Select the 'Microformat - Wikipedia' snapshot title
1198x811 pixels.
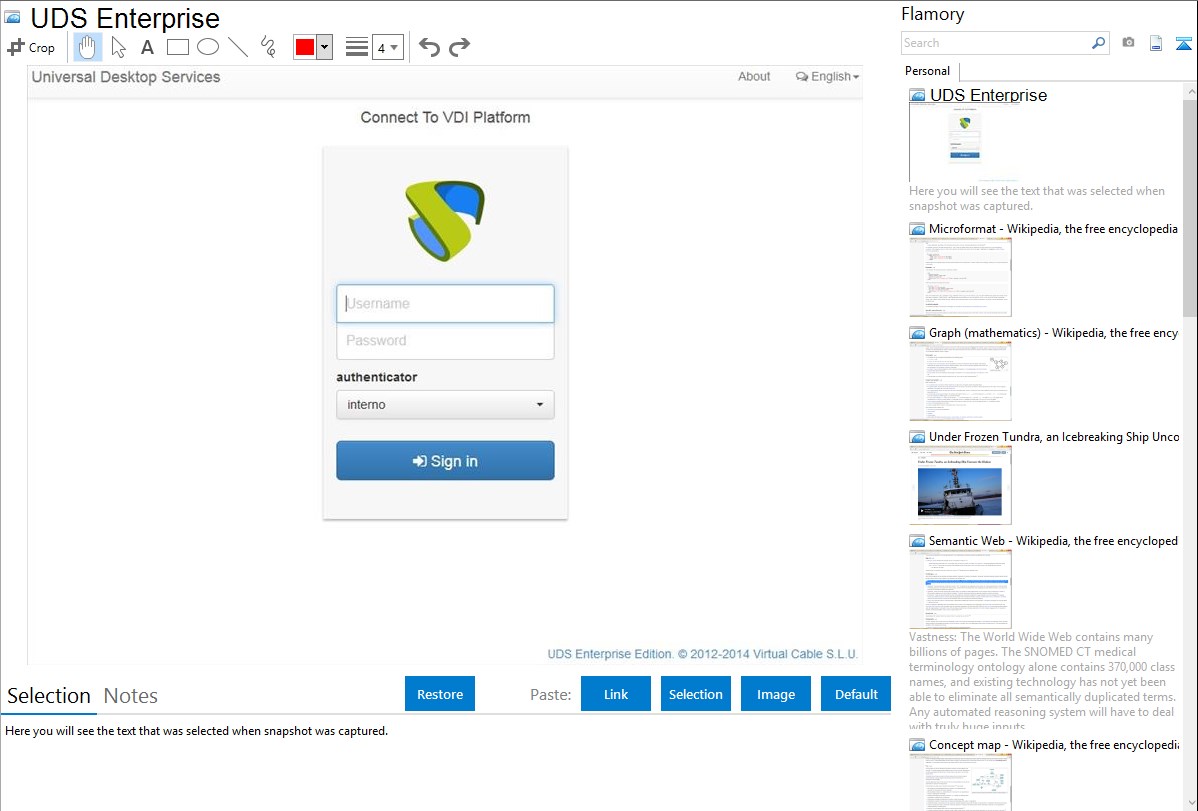(x=1053, y=229)
